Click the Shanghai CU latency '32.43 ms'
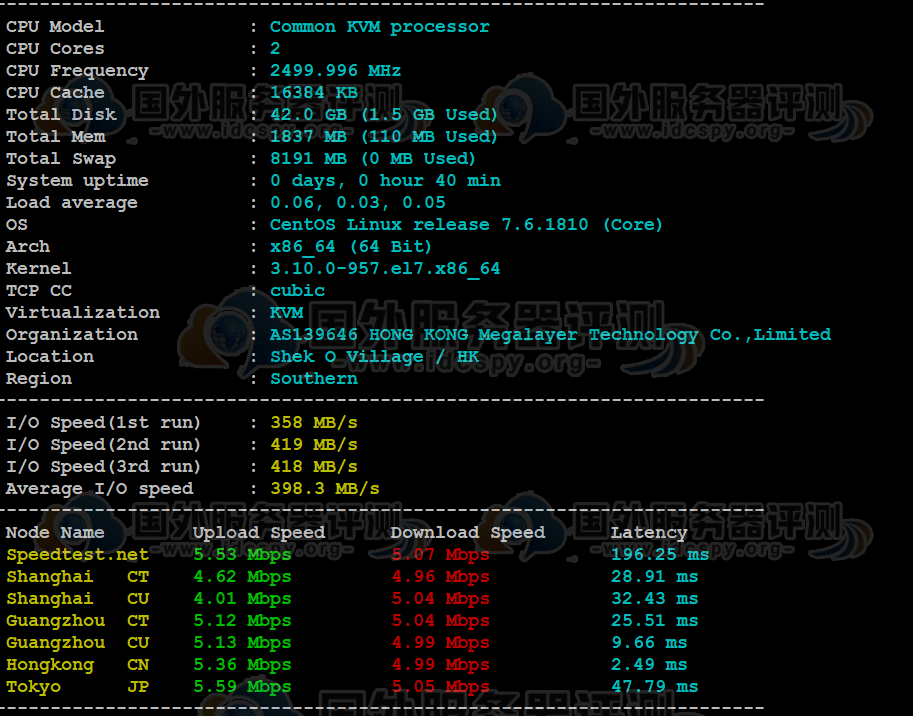This screenshot has width=913, height=716. tap(654, 599)
